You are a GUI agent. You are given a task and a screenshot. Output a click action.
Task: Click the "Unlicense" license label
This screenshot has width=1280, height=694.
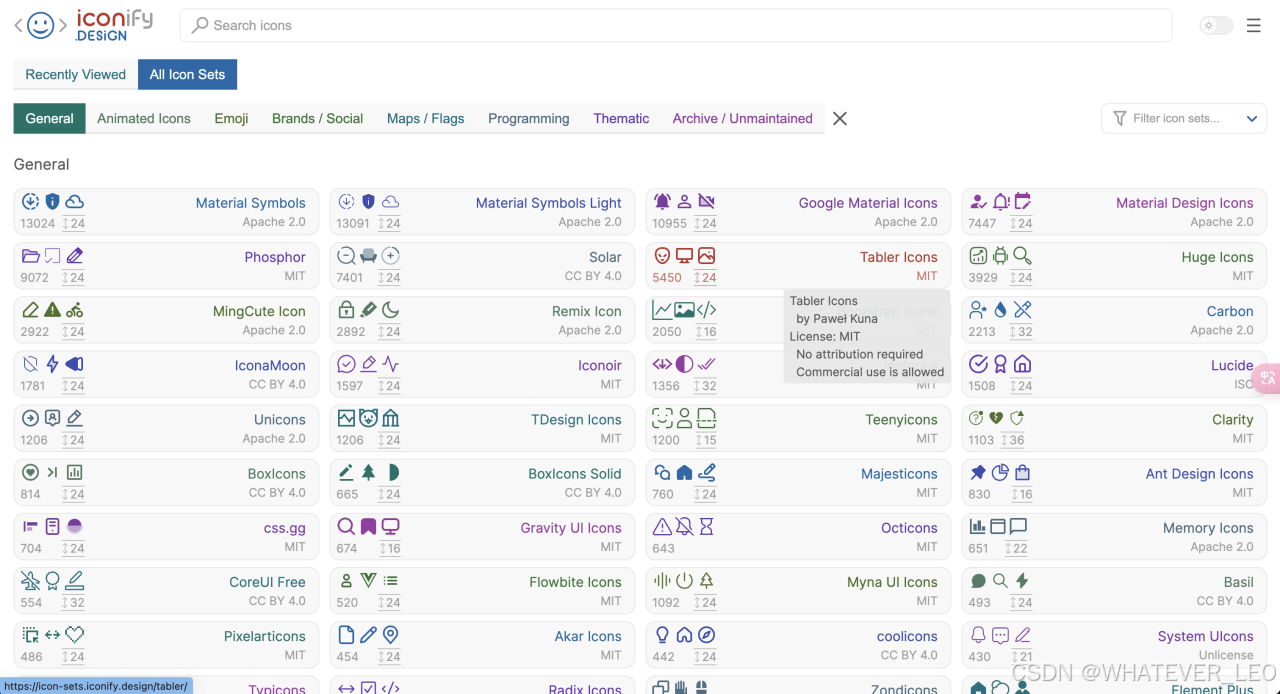1226,655
